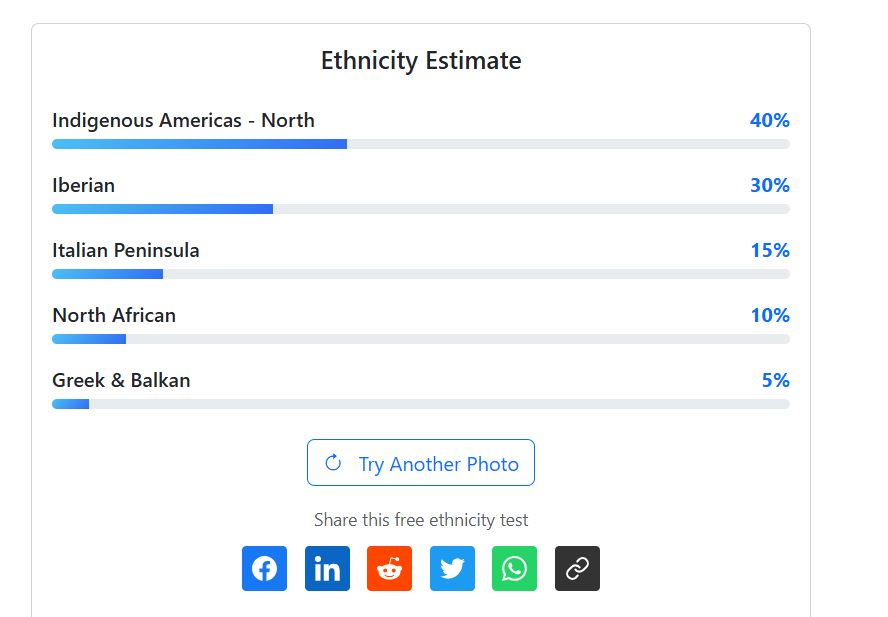Click the refresh icon in Try Another Photo

pos(334,463)
